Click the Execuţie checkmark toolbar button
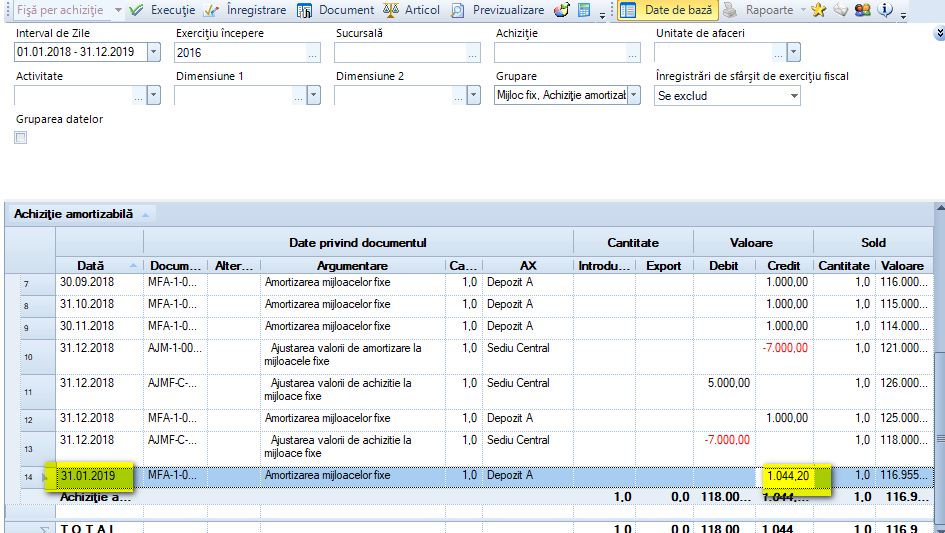 (x=163, y=10)
